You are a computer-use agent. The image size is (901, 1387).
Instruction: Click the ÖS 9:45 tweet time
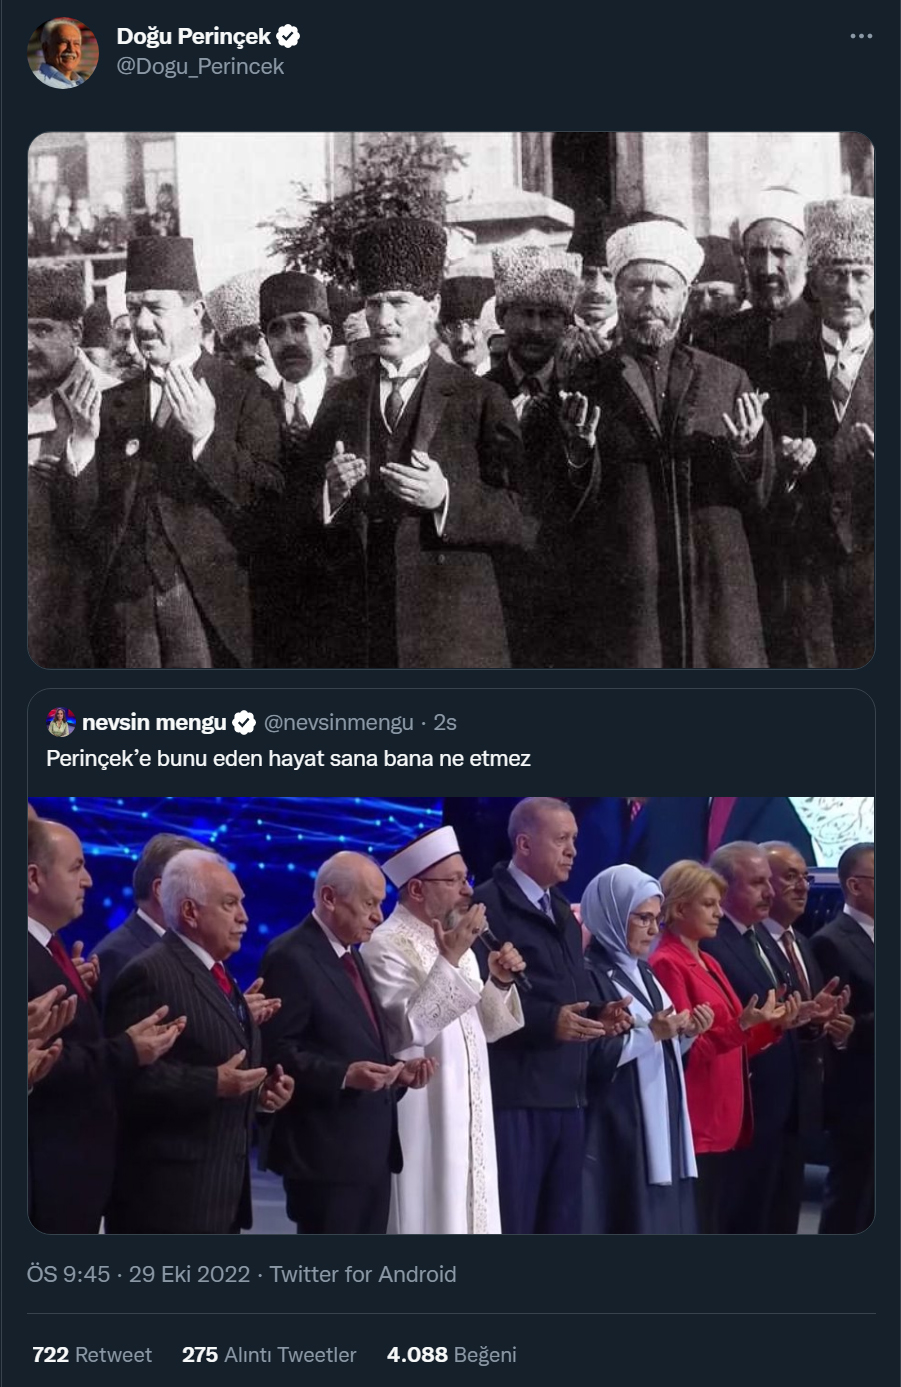(x=68, y=1274)
